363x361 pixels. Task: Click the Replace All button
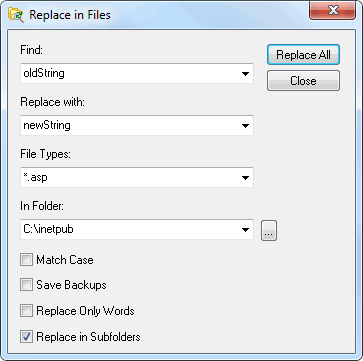[x=303, y=55]
